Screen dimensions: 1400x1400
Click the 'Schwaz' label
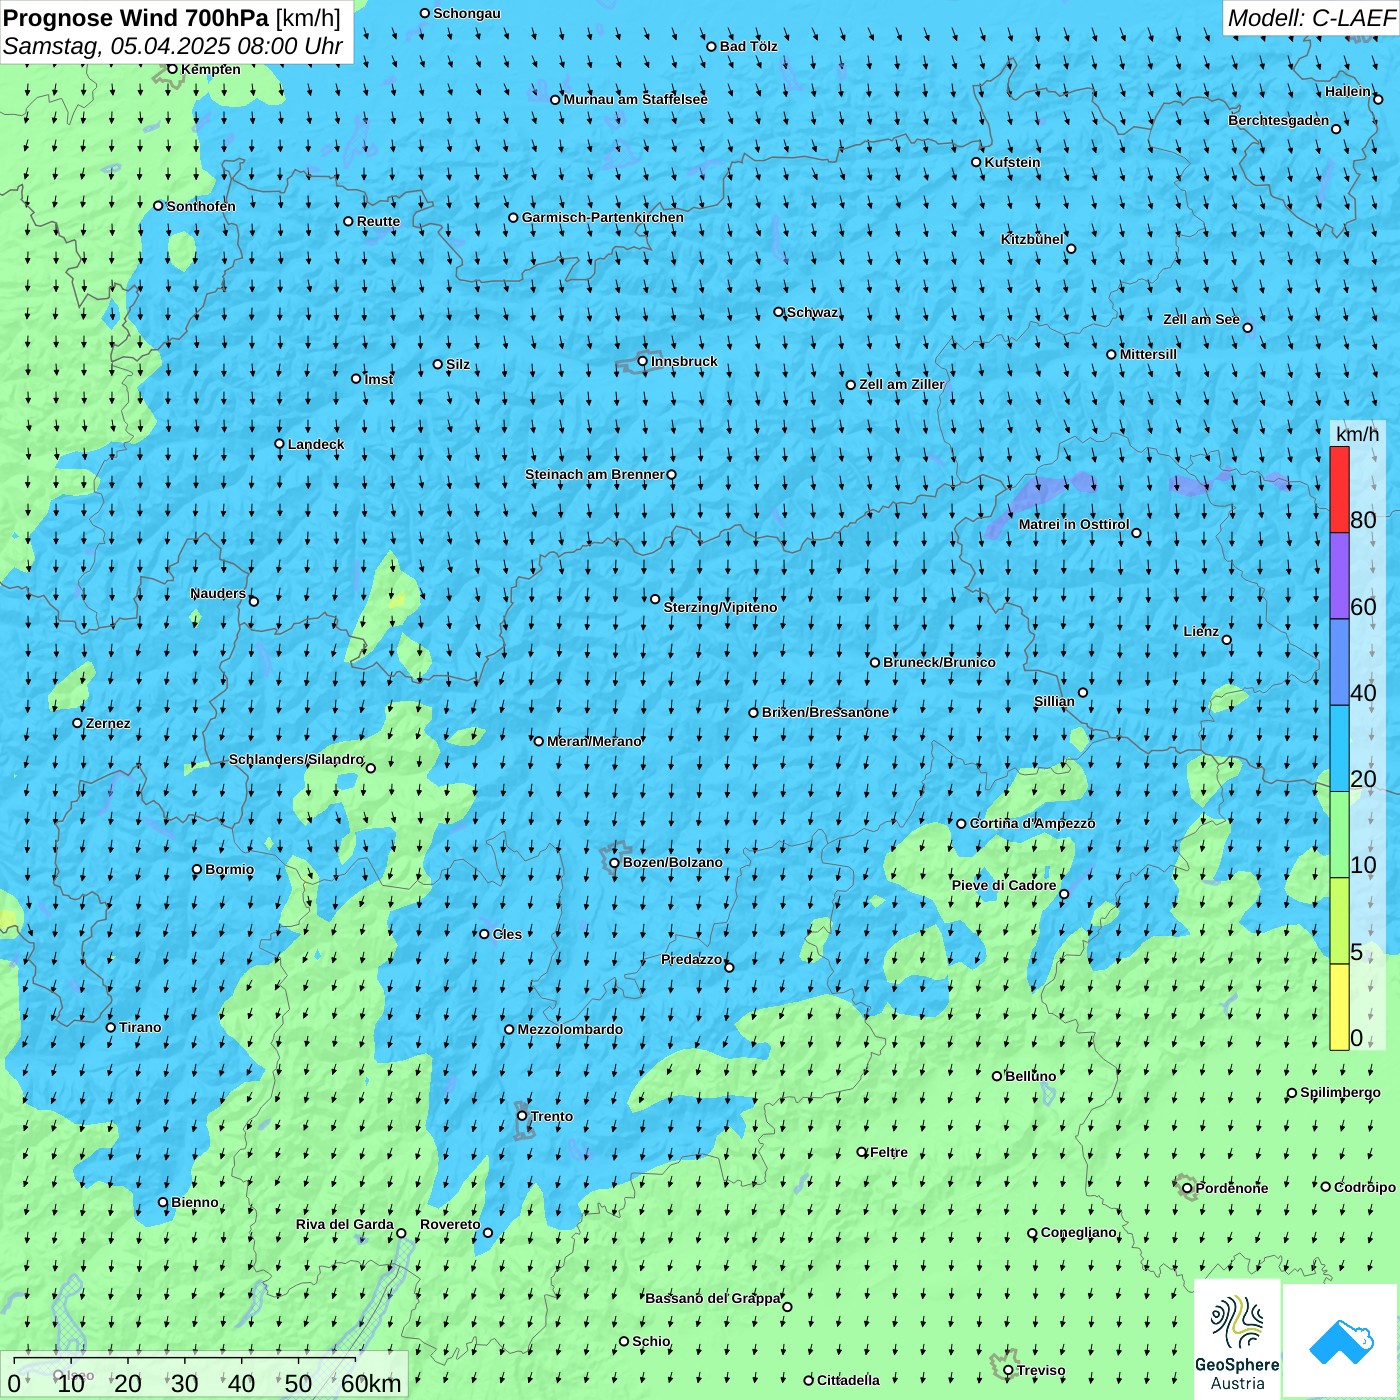(812, 312)
